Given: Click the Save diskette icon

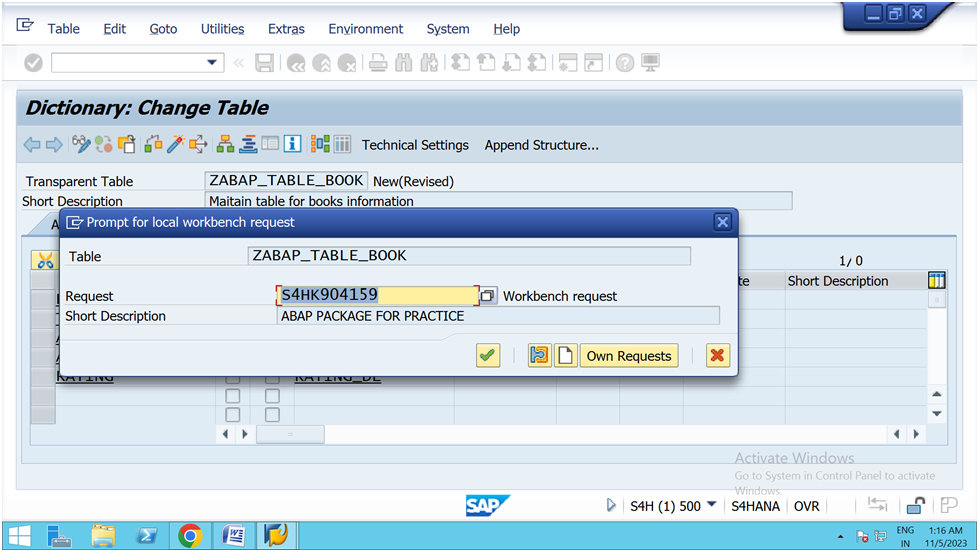Looking at the screenshot, I should pyautogui.click(x=264, y=63).
